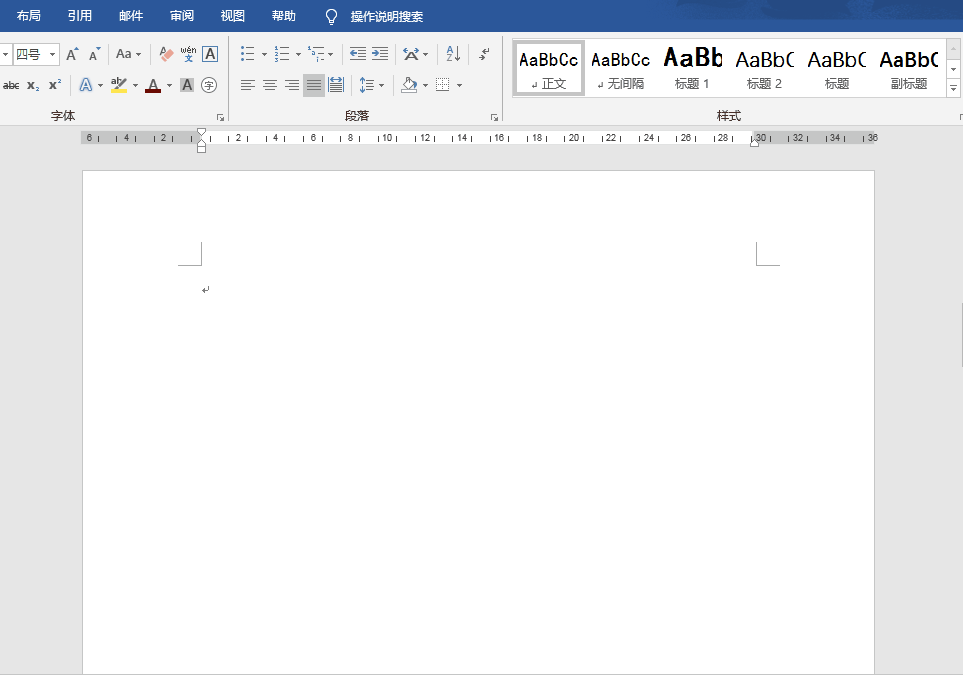Decrease the paragraph indent
The image size is (963, 675).
[x=357, y=54]
